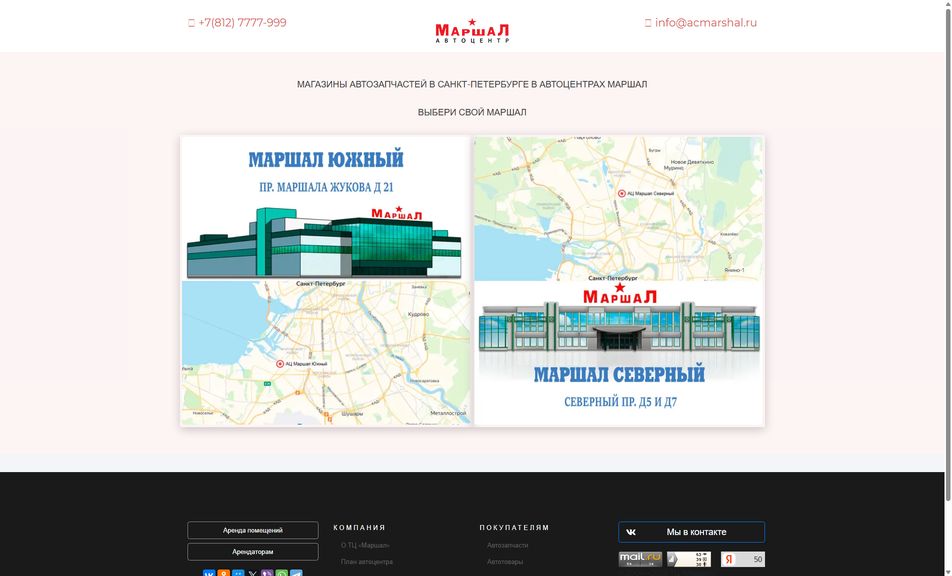Image resolution: width=952 pixels, height=576 pixels.
Task: Click the X (Twitter) share icon in footer
Action: 253,573
